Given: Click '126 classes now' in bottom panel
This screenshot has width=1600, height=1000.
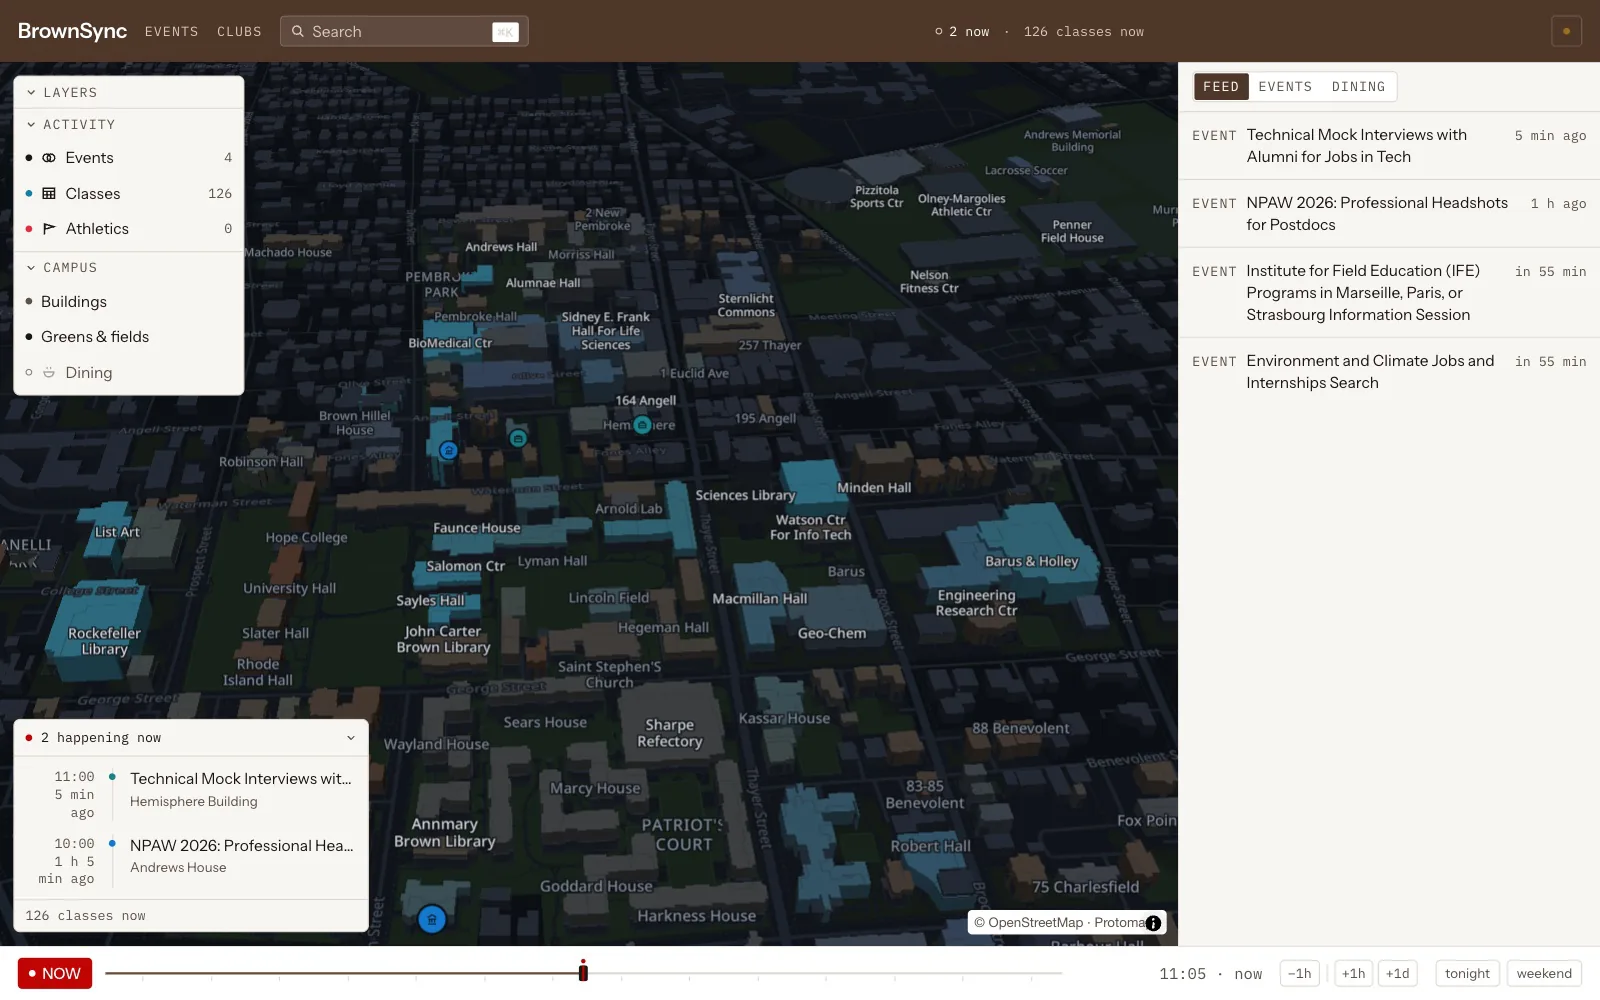Looking at the screenshot, I should pyautogui.click(x=85, y=916).
